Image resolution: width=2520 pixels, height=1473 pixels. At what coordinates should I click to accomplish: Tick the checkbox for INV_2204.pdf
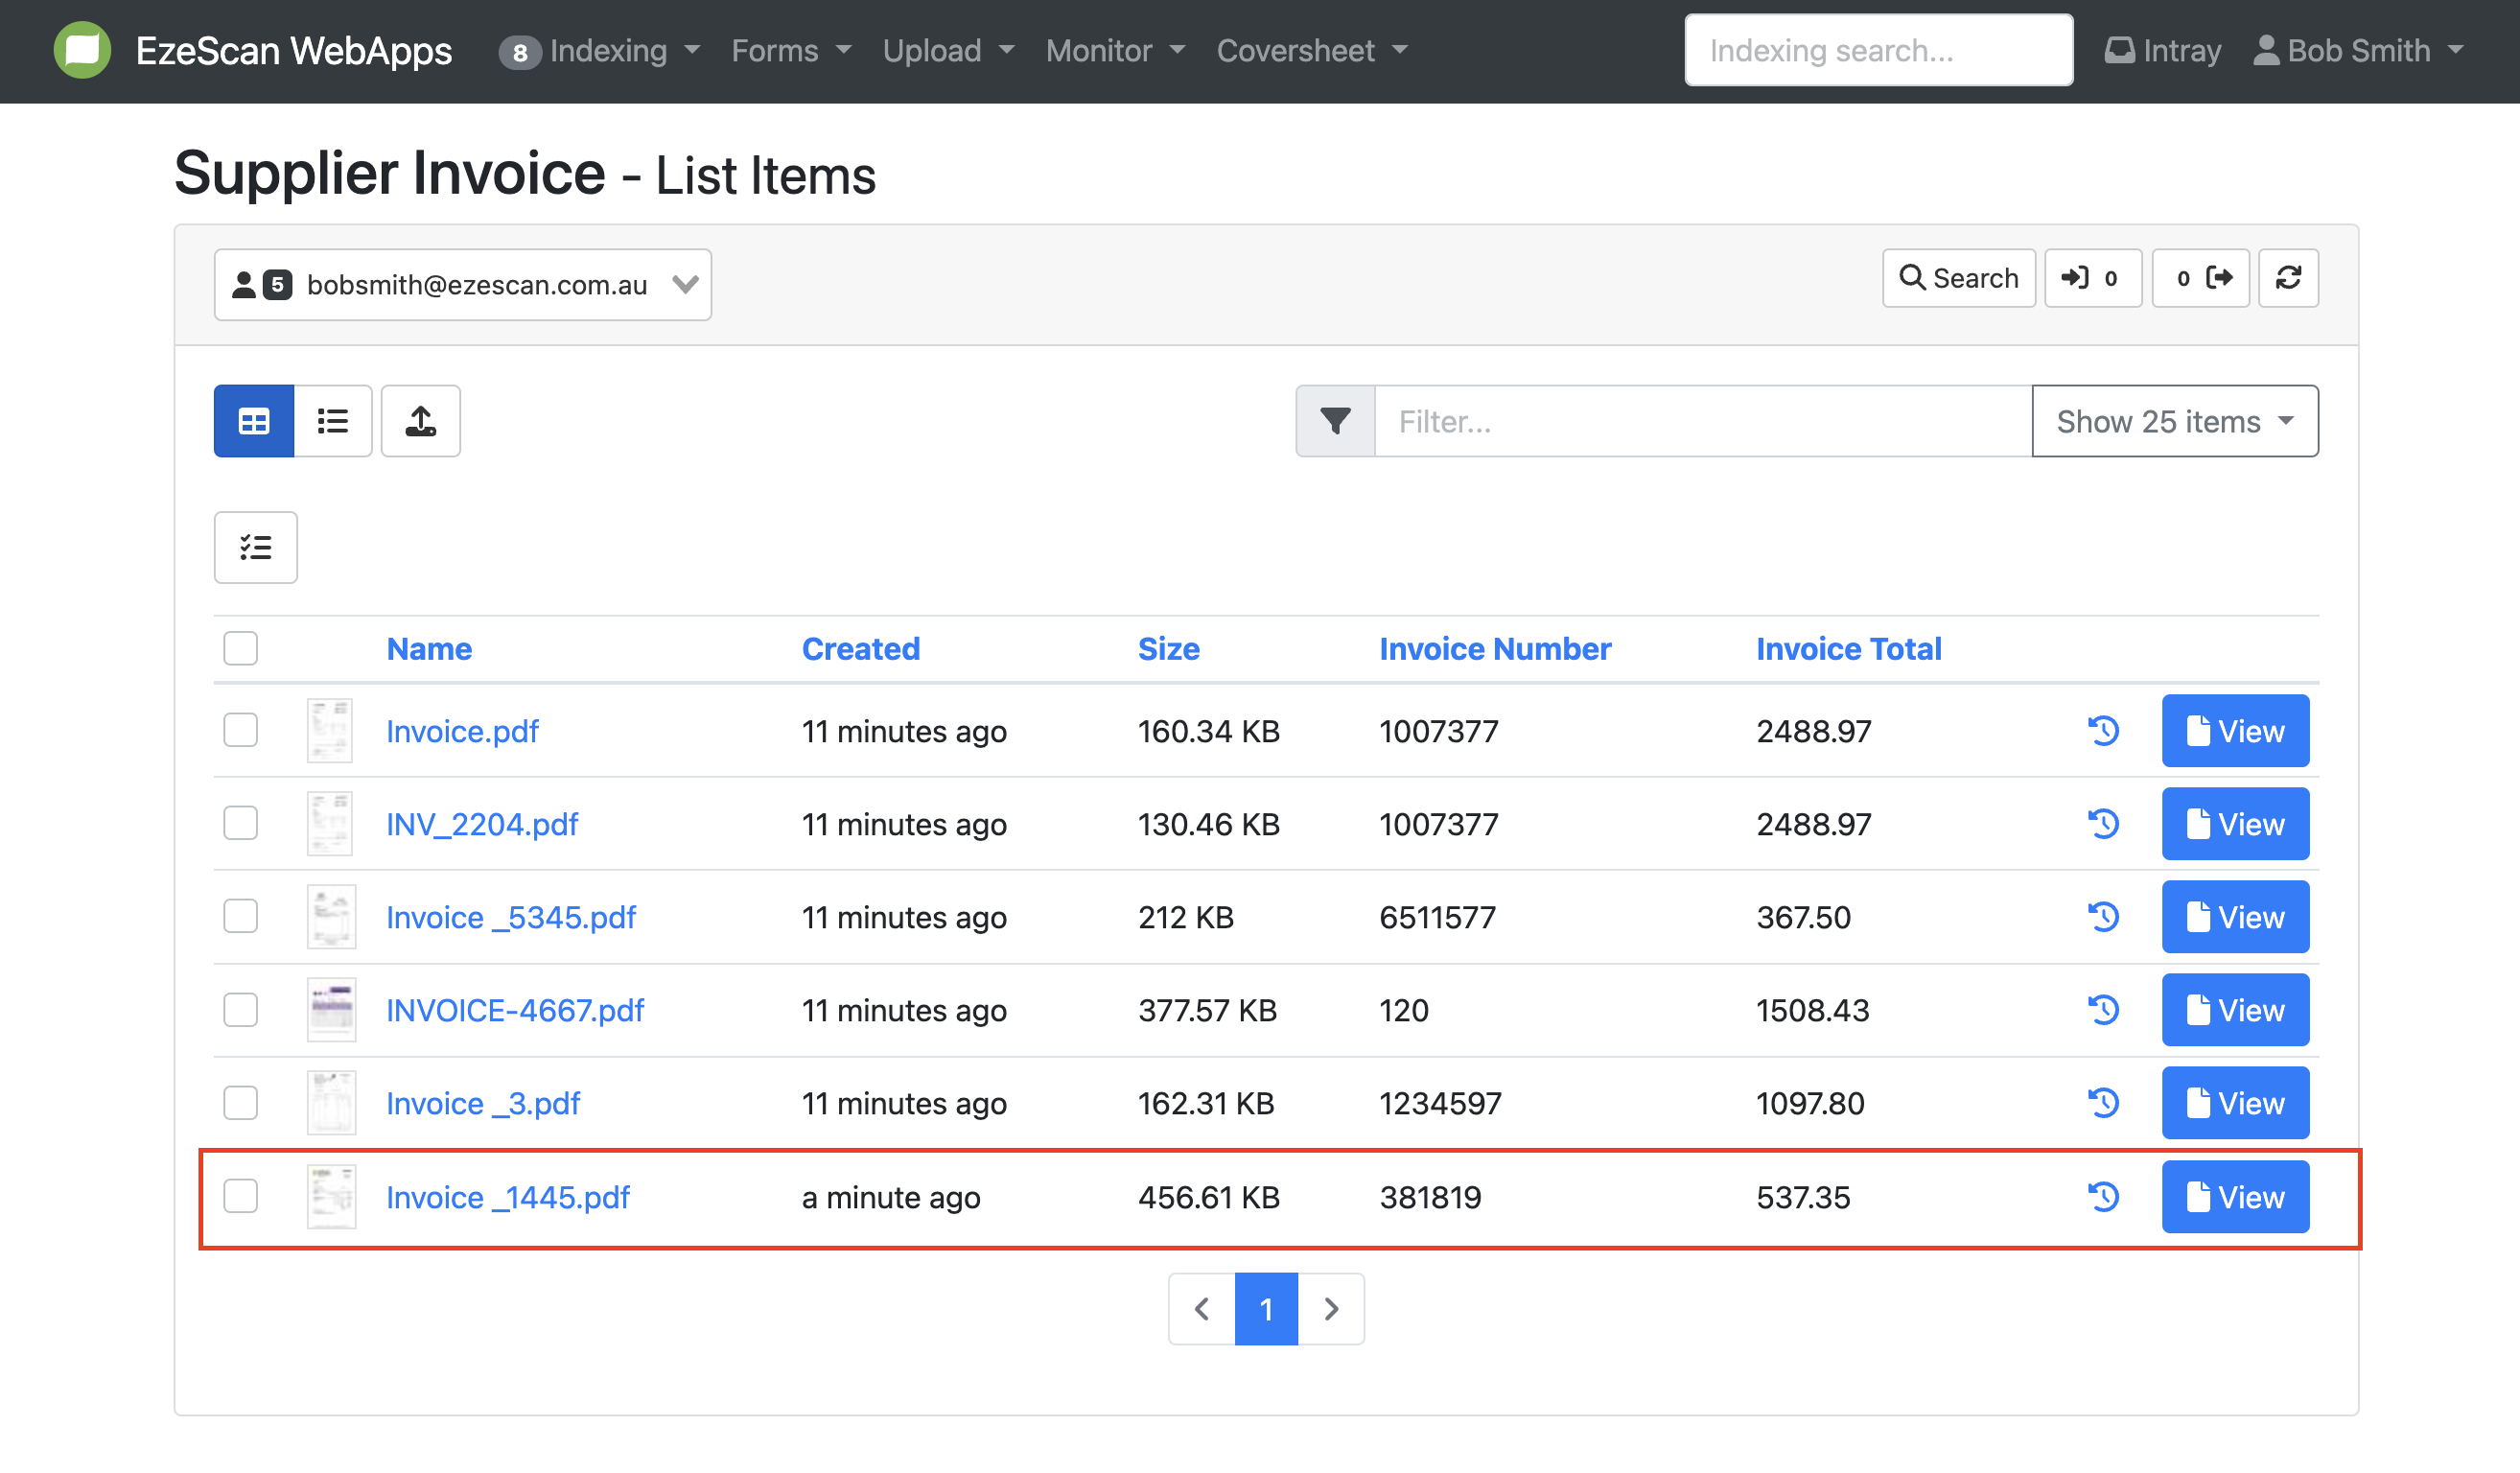coord(241,823)
